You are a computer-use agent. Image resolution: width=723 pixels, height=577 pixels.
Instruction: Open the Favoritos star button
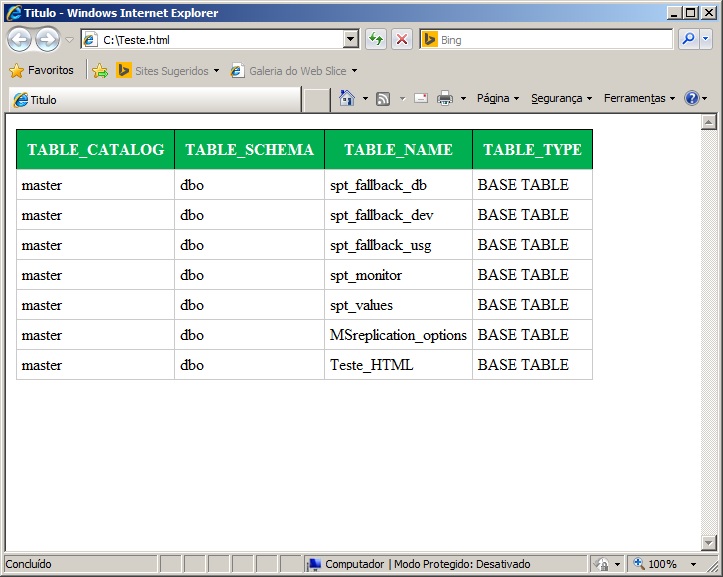(x=41, y=70)
